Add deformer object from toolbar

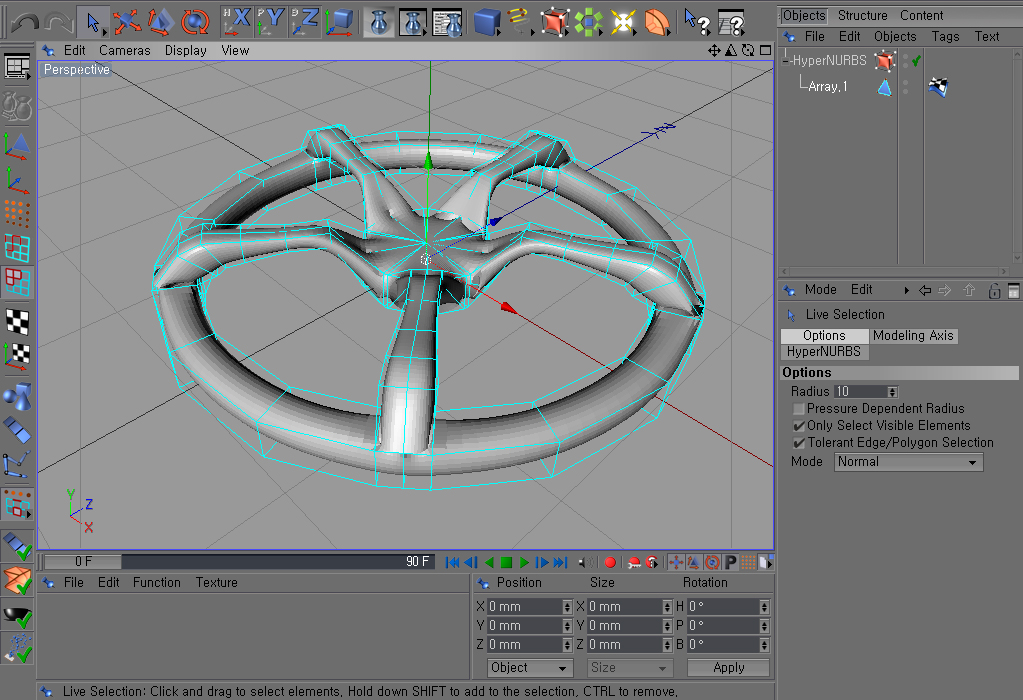coord(657,22)
